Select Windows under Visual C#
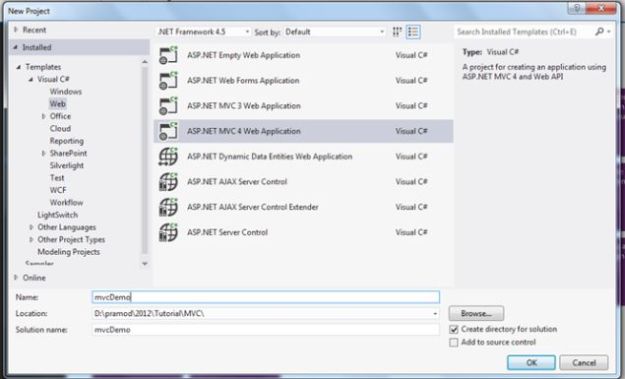 (66, 92)
